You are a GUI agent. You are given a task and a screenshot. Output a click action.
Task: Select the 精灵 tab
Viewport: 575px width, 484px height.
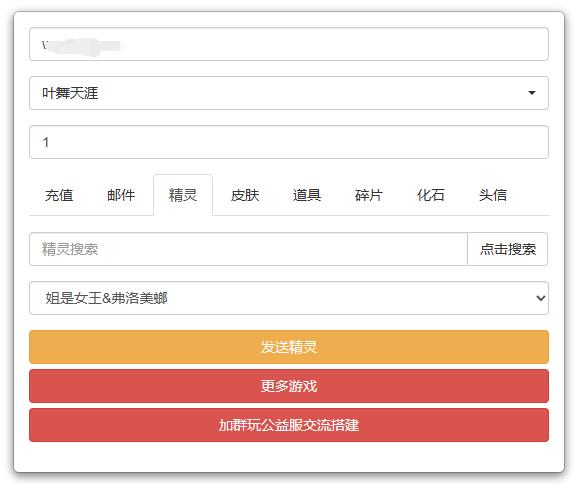tap(183, 195)
